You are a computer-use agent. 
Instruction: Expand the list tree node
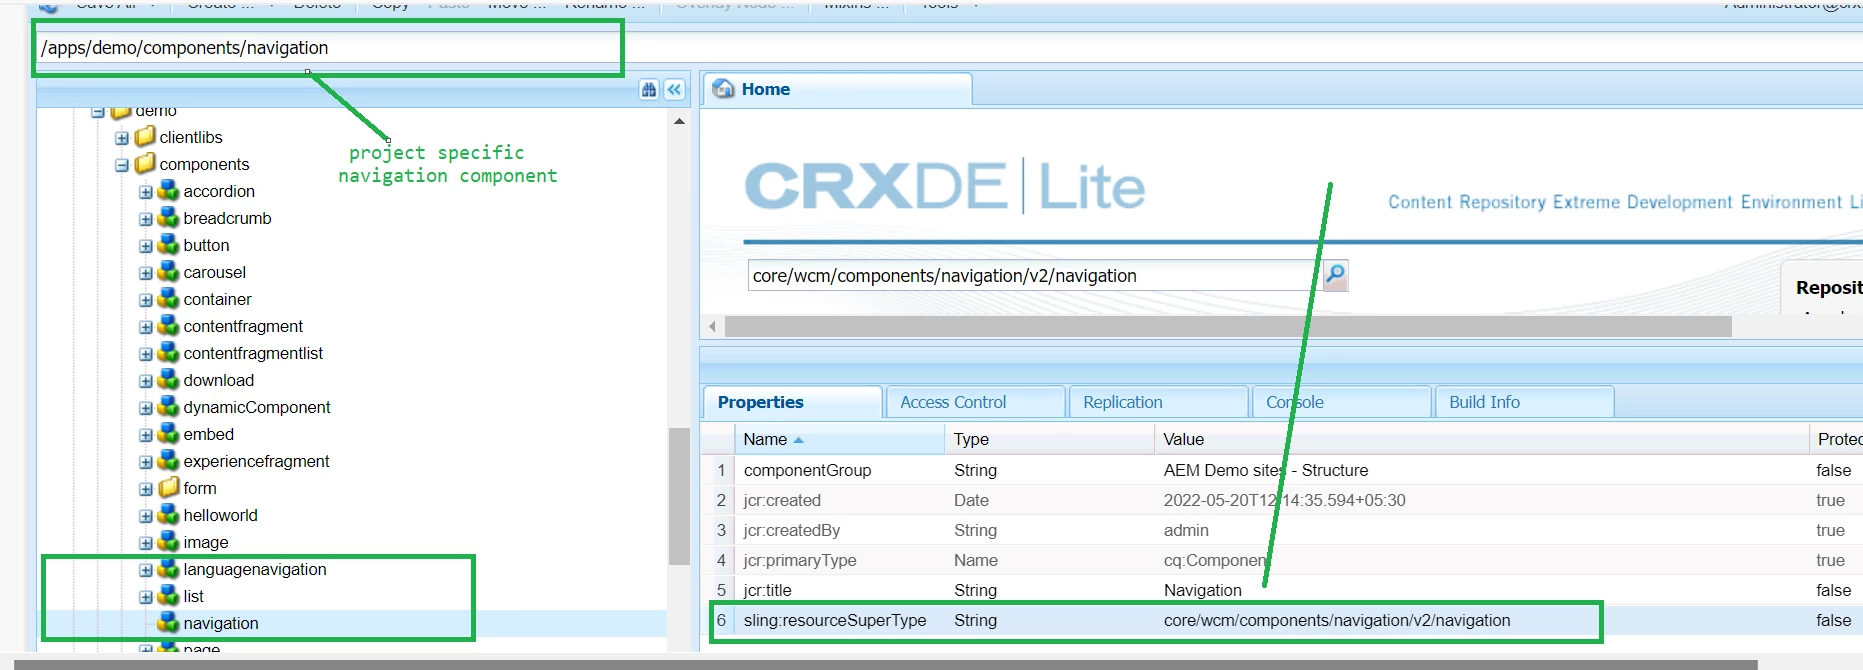[x=146, y=597]
